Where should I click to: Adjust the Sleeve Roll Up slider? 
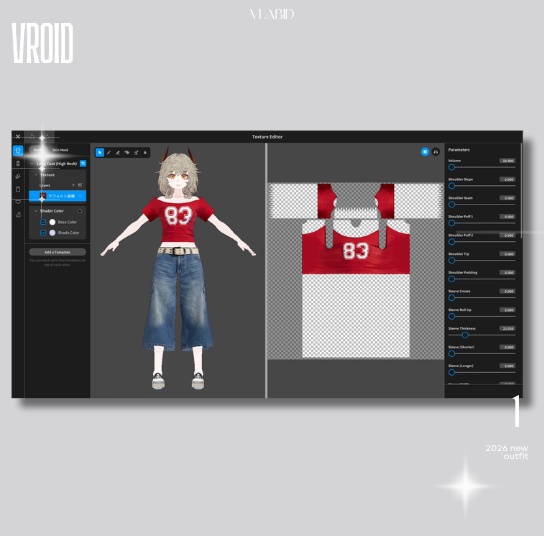482,316
